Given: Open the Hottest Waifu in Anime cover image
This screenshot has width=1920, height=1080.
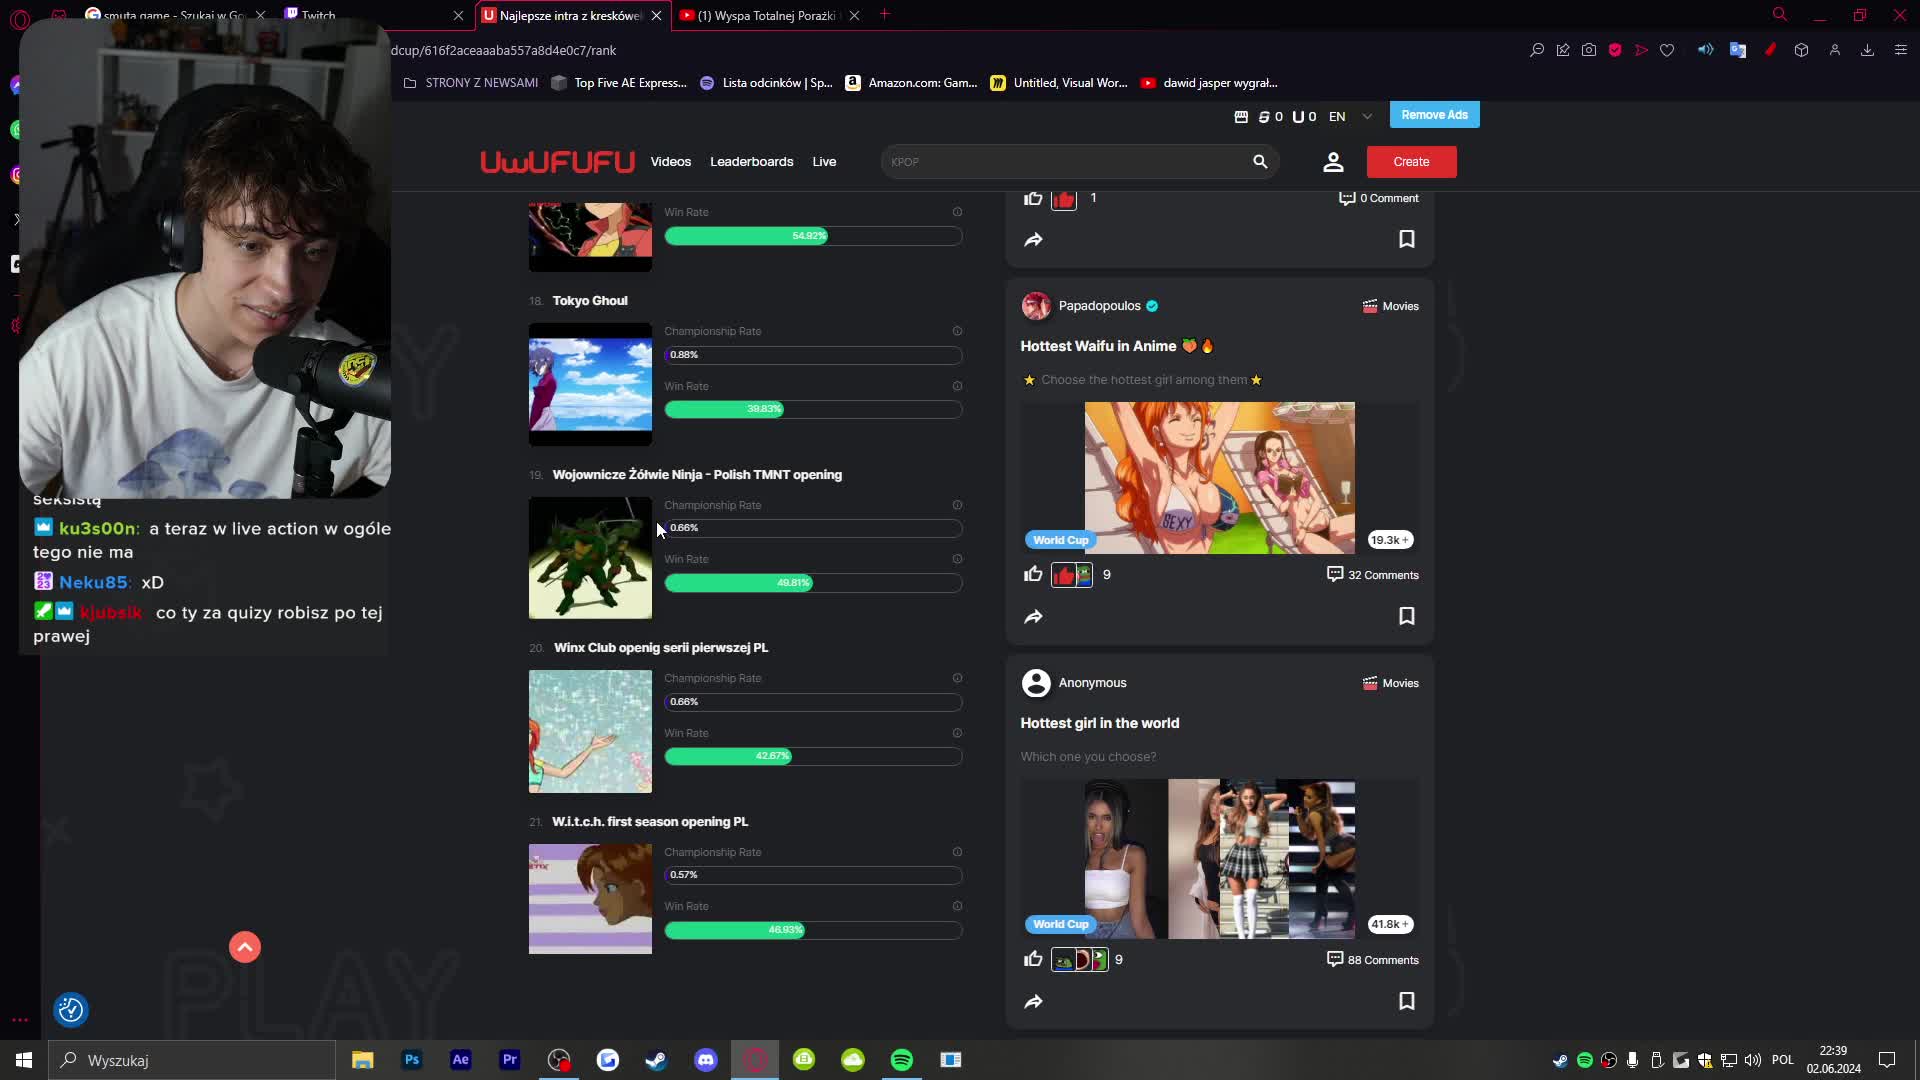Looking at the screenshot, I should click(1220, 478).
